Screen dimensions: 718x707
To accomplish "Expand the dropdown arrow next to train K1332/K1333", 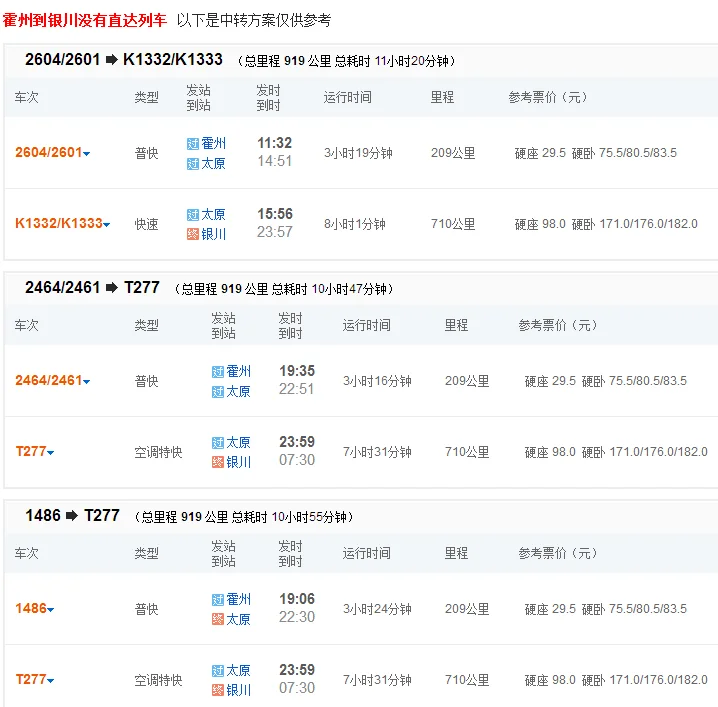I will (107, 225).
